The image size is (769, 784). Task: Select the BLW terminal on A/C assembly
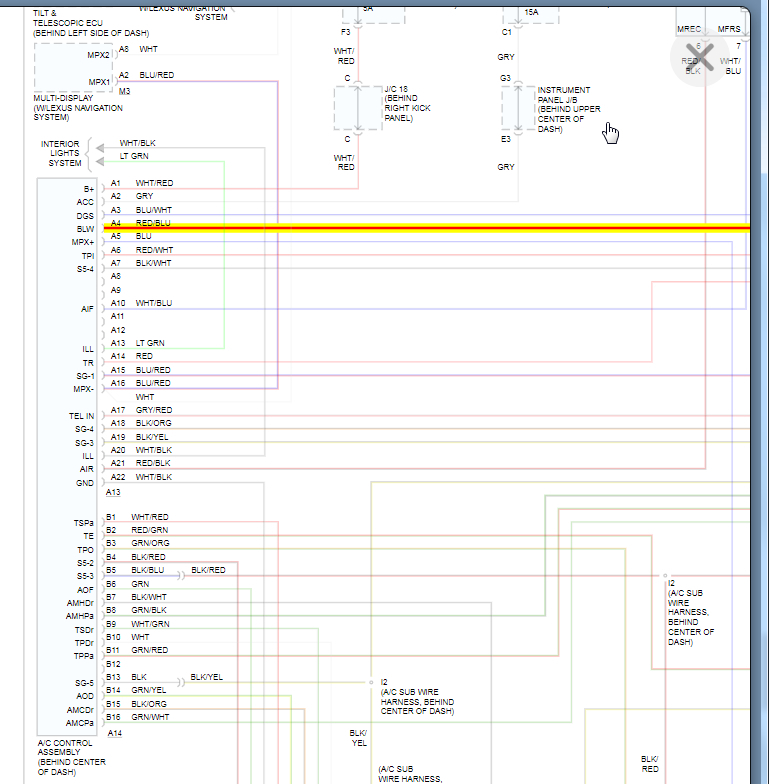click(85, 229)
